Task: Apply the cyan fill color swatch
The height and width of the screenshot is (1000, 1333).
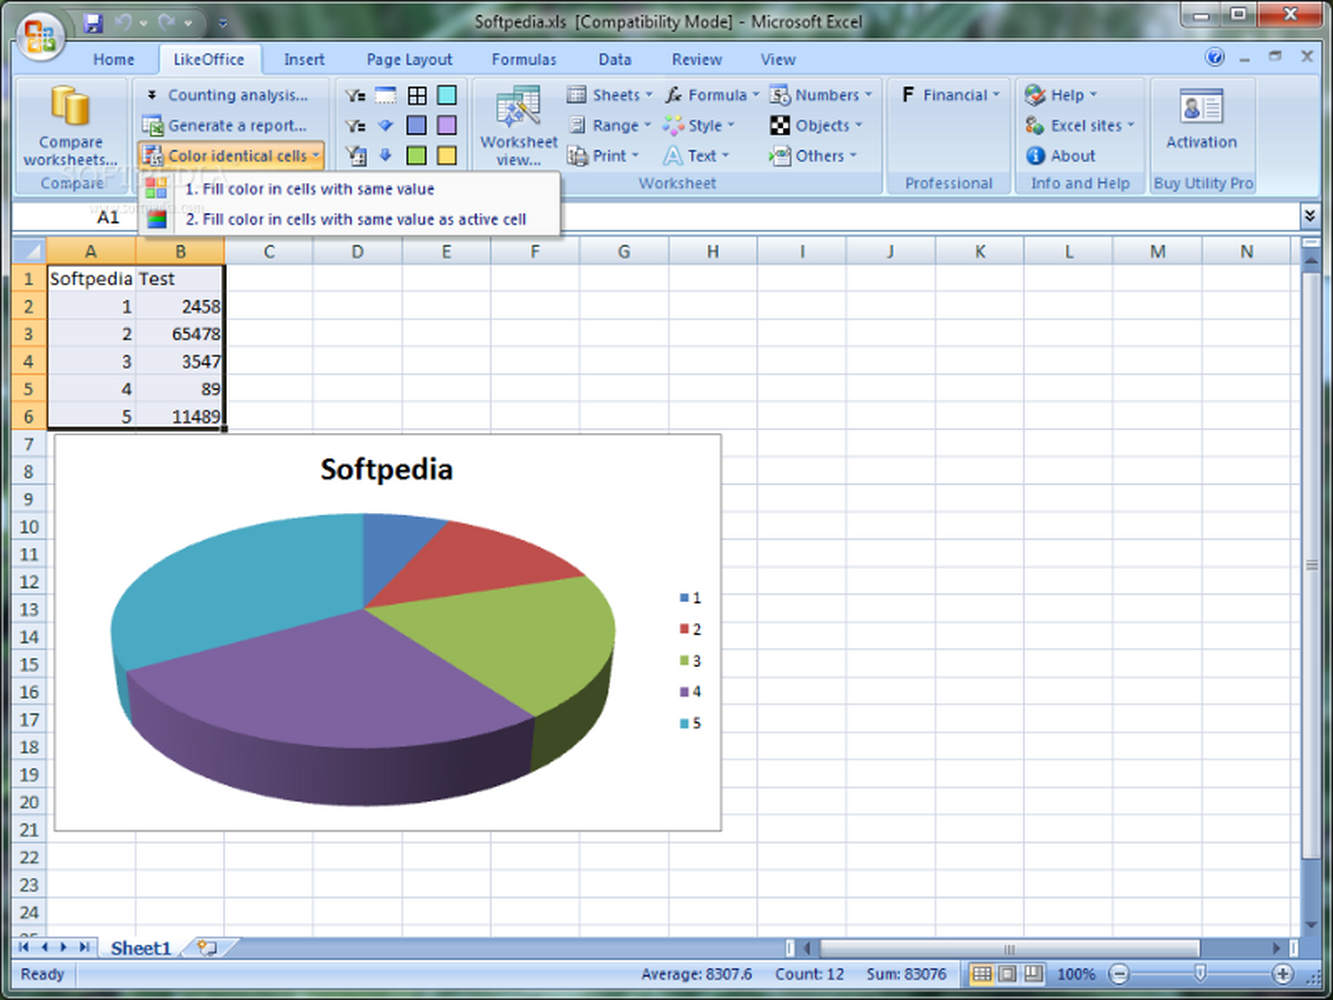Action: click(447, 95)
